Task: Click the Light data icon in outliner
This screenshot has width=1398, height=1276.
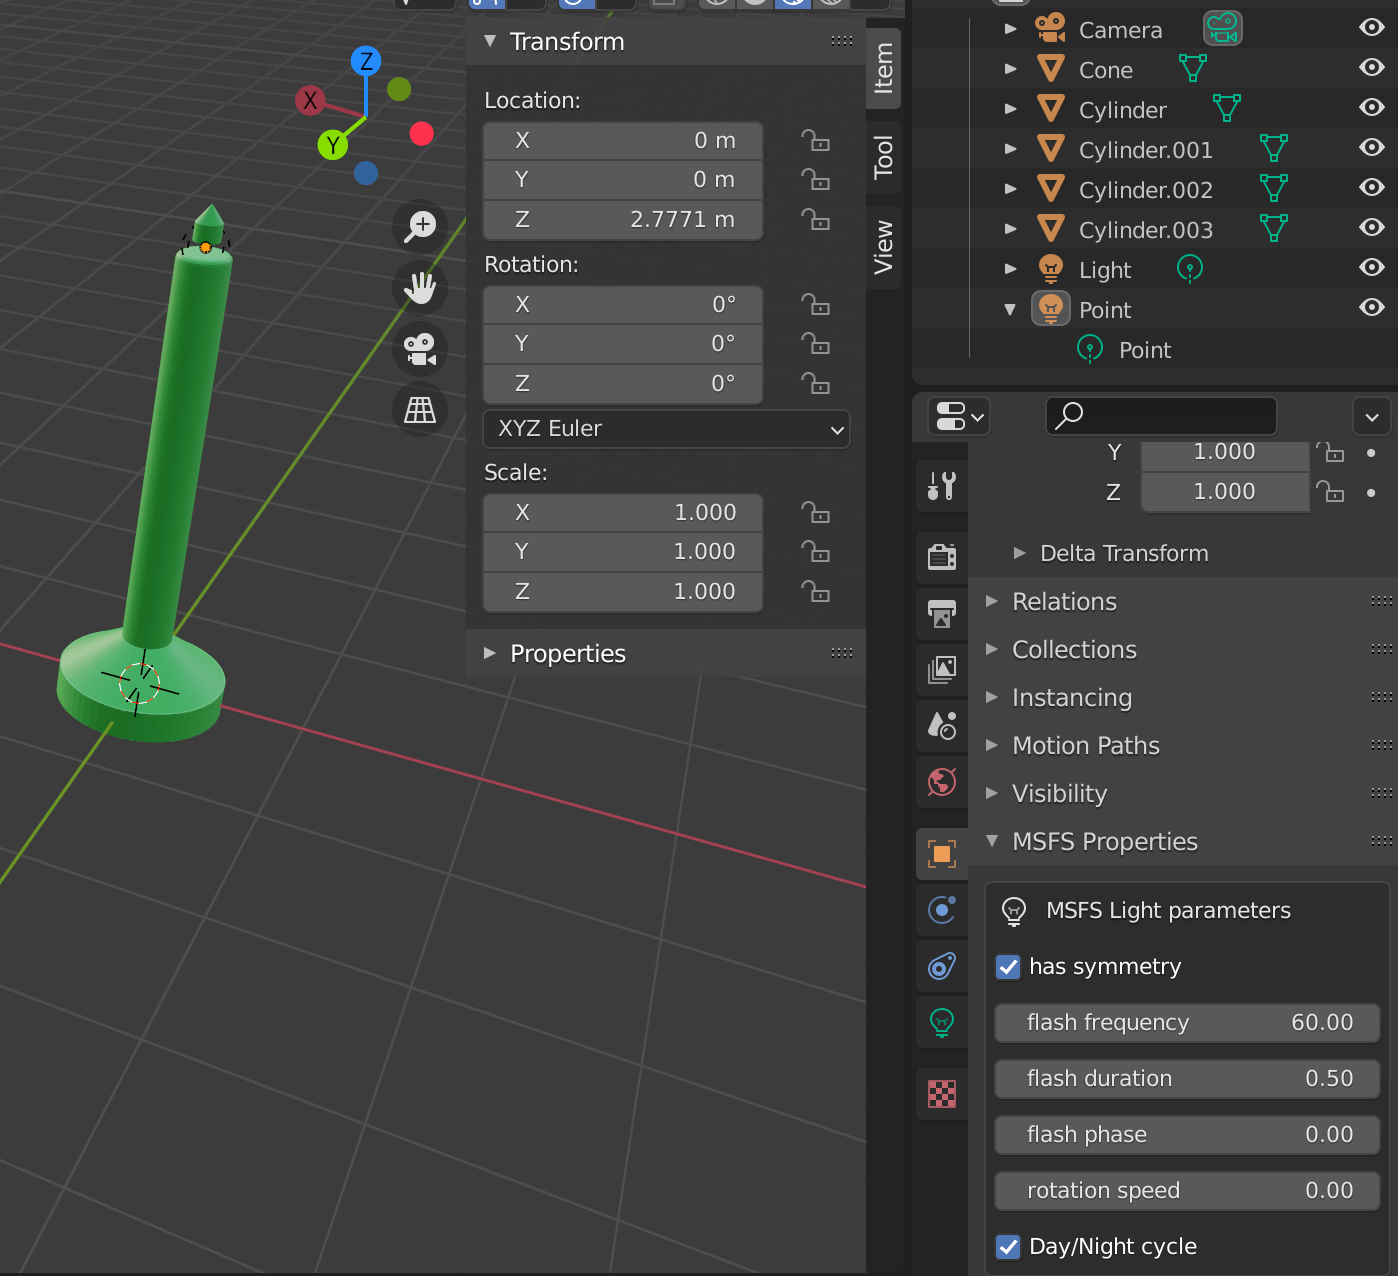Action: click(x=1189, y=268)
